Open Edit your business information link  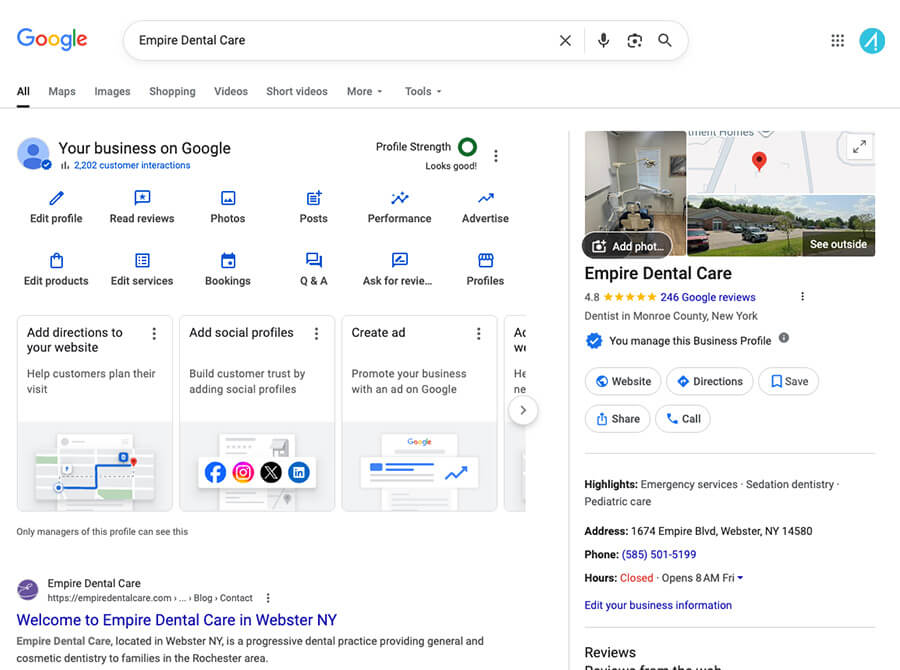657,605
